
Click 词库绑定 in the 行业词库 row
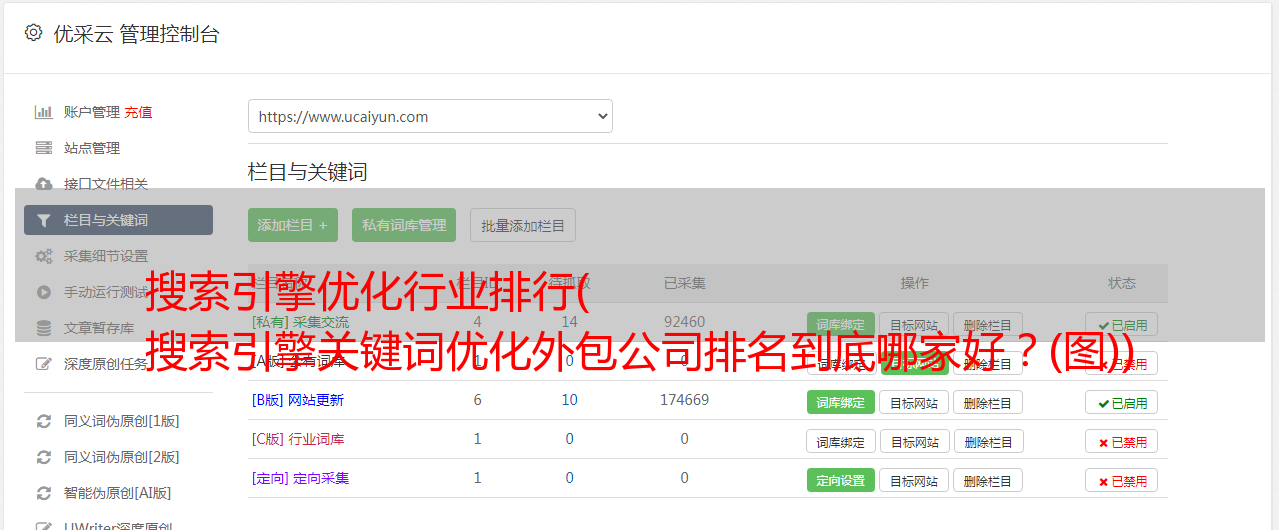(x=841, y=441)
